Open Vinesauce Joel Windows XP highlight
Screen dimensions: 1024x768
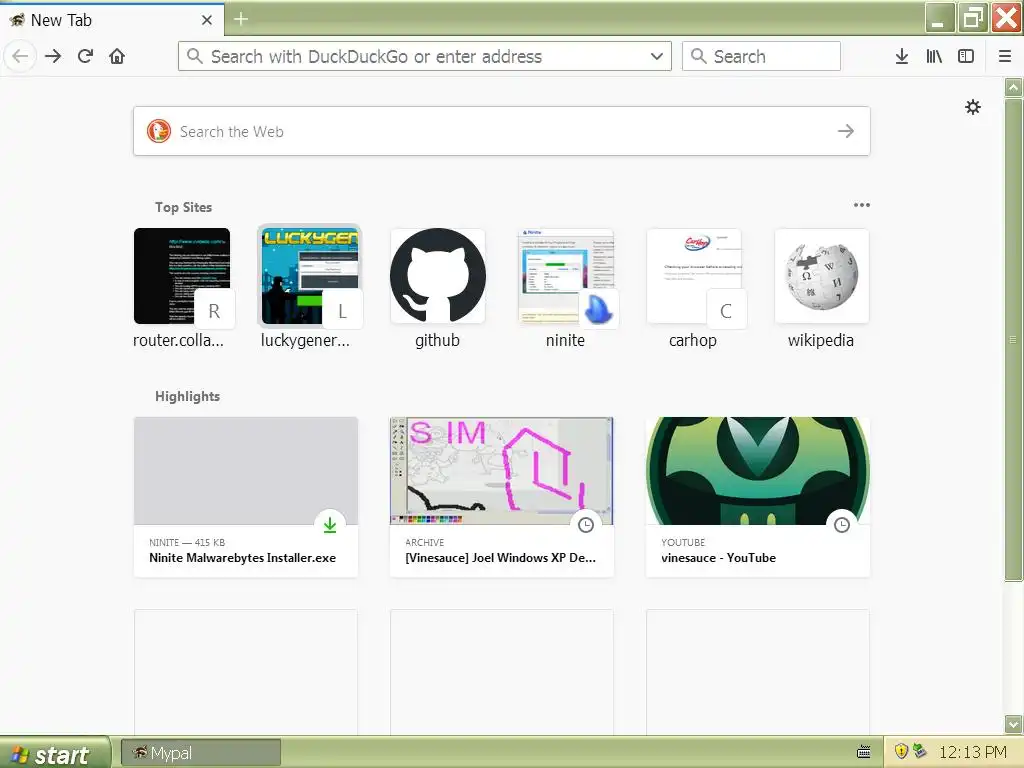point(502,497)
